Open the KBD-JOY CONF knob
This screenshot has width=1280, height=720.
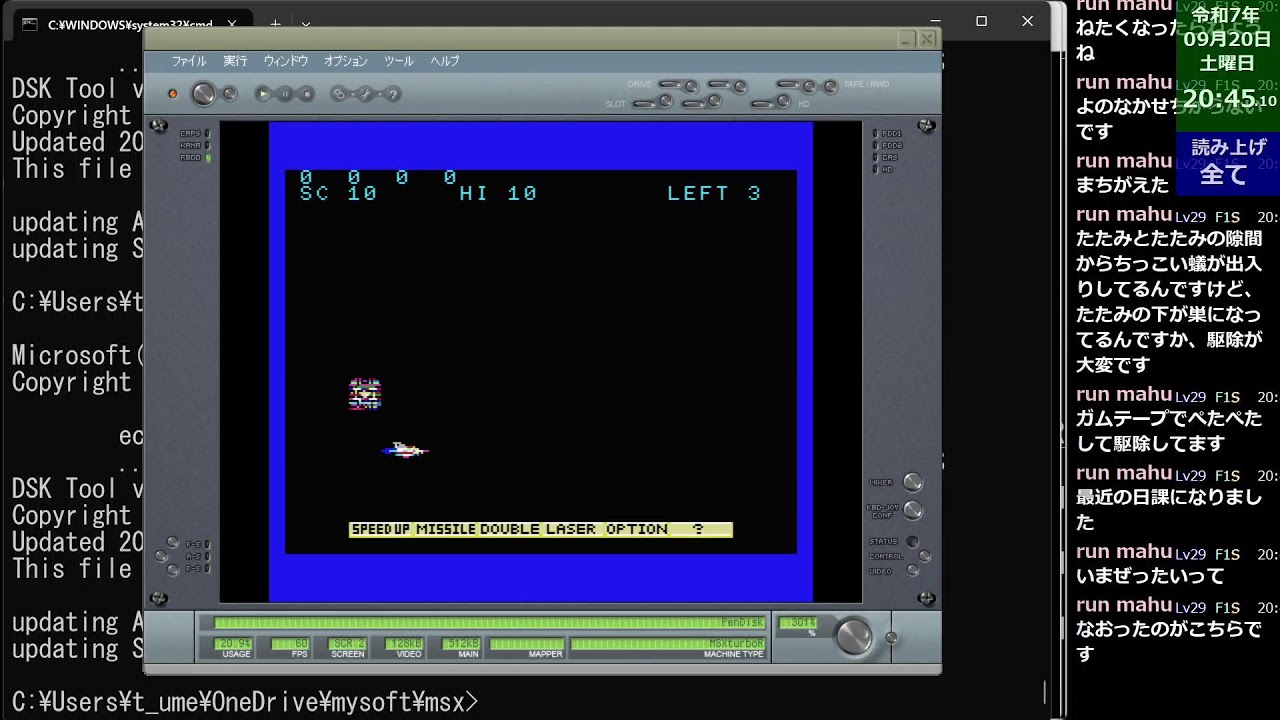[x=913, y=510]
